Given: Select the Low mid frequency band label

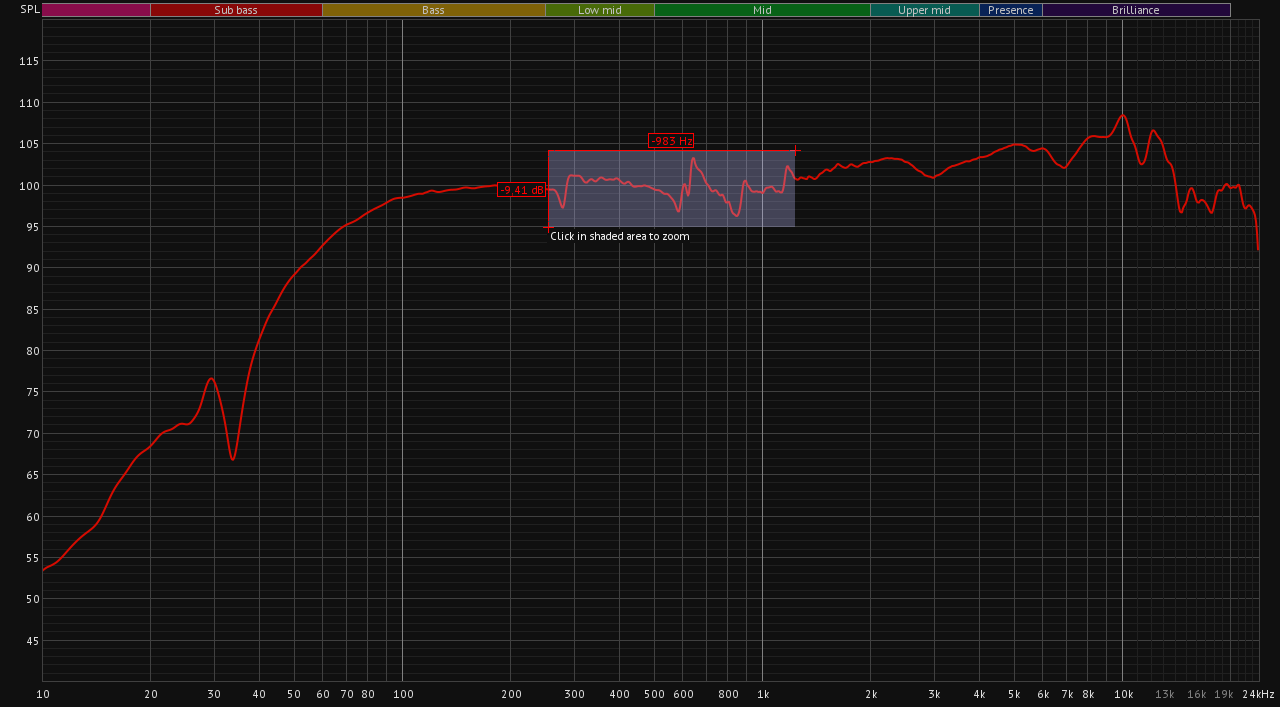Looking at the screenshot, I should click(599, 10).
